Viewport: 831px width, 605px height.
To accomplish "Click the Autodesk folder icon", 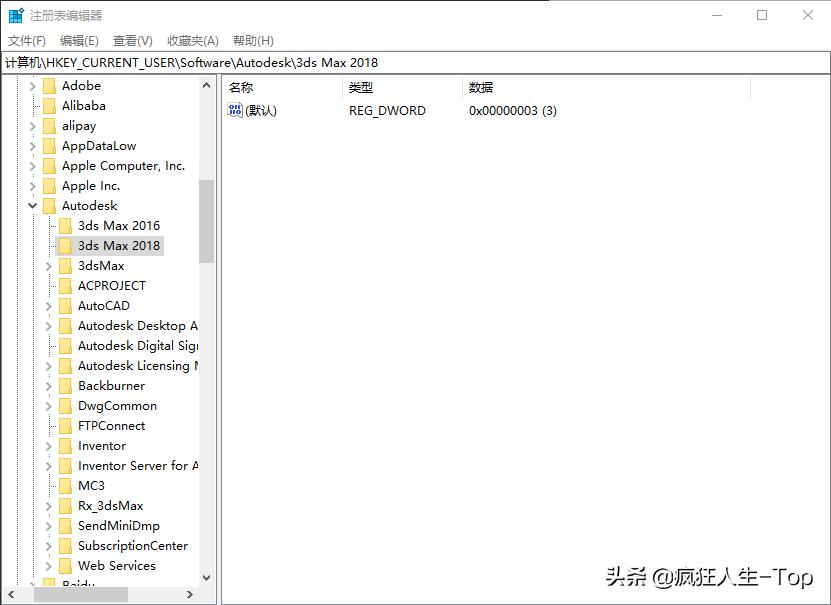I will pyautogui.click(x=50, y=205).
